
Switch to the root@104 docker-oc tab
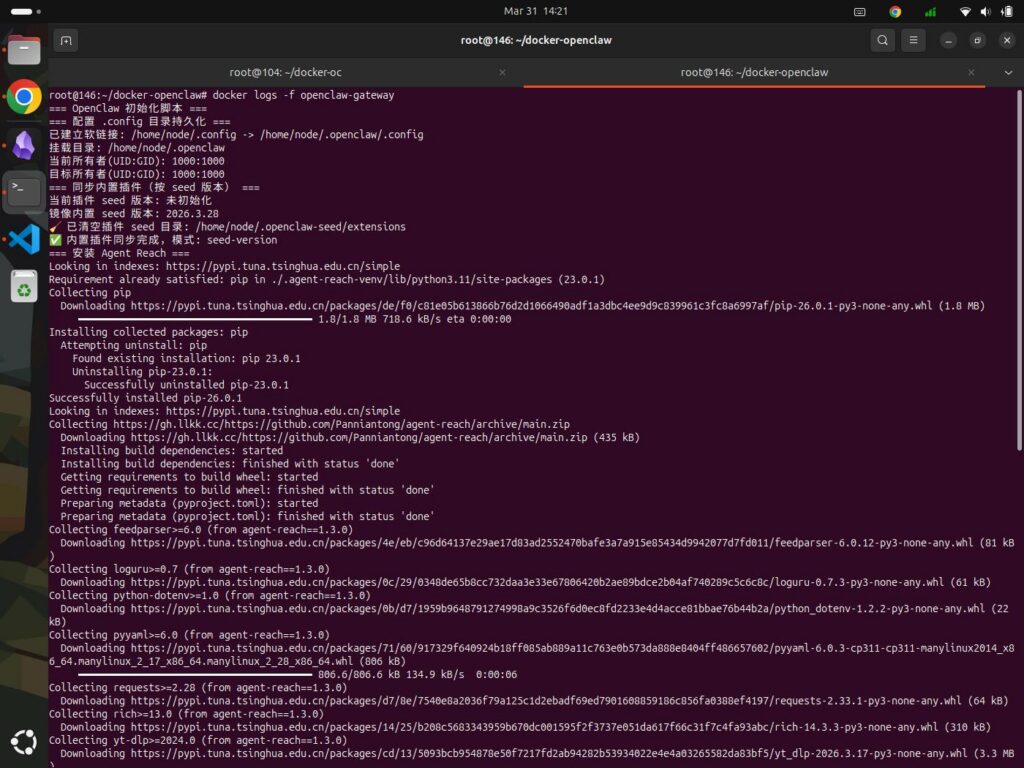point(285,72)
